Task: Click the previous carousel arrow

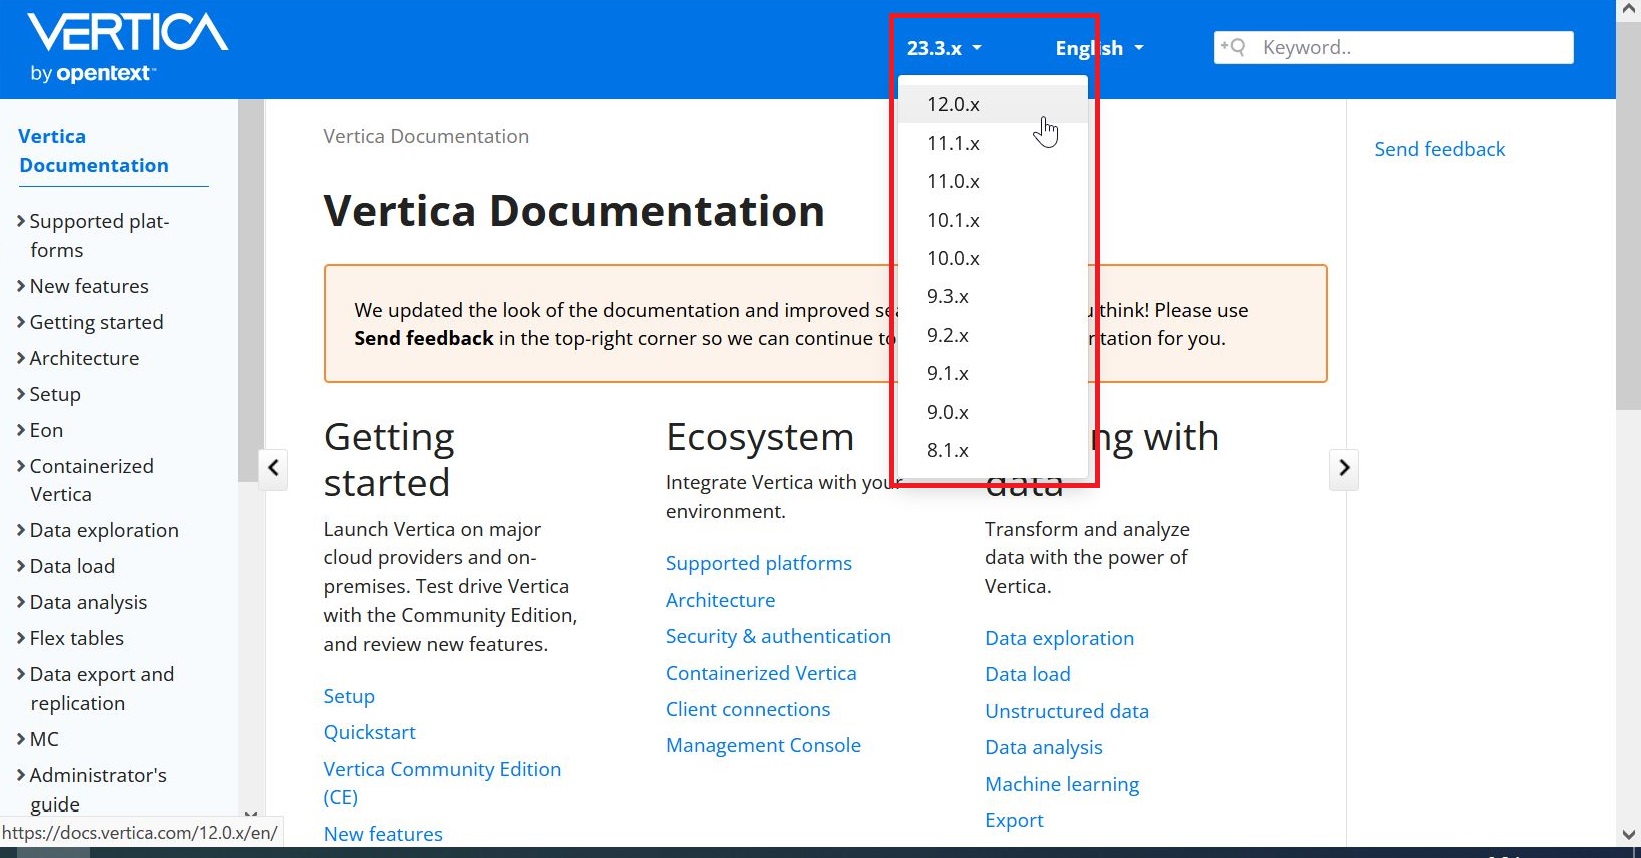Action: click(273, 468)
